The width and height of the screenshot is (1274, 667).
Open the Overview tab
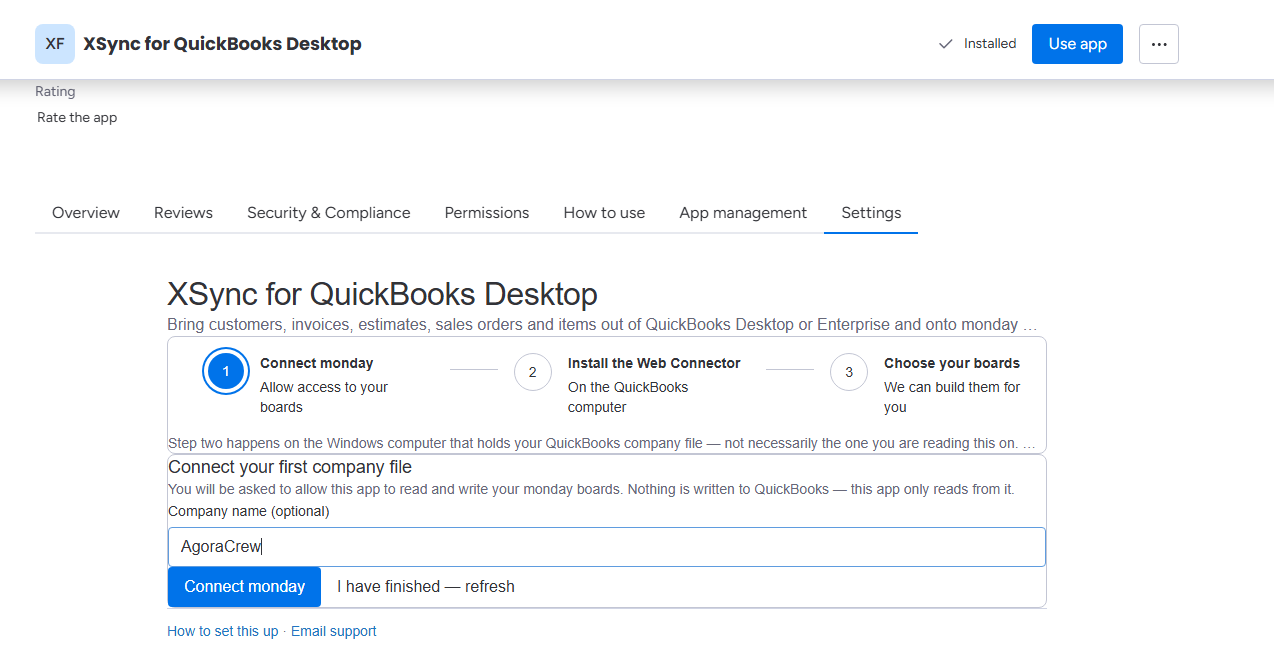tap(86, 213)
